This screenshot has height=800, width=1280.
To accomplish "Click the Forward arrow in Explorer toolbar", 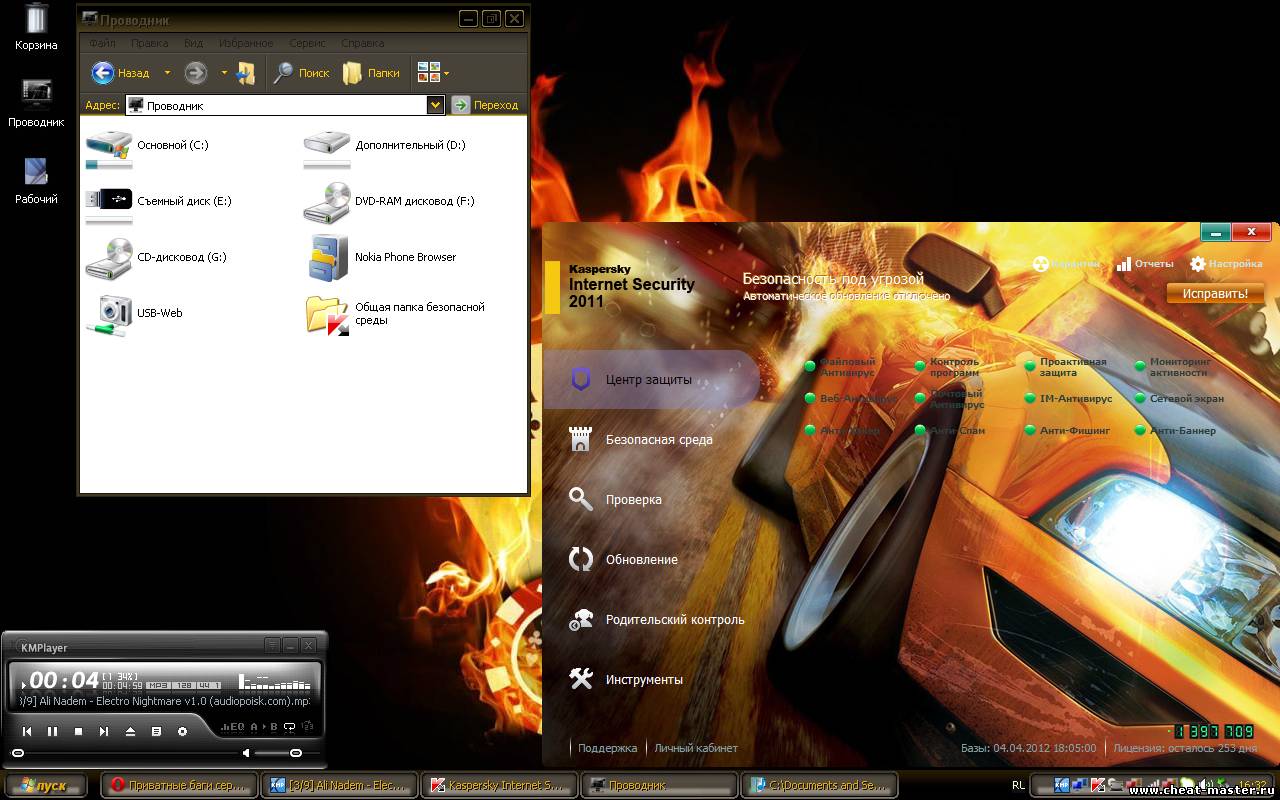I will (x=196, y=73).
